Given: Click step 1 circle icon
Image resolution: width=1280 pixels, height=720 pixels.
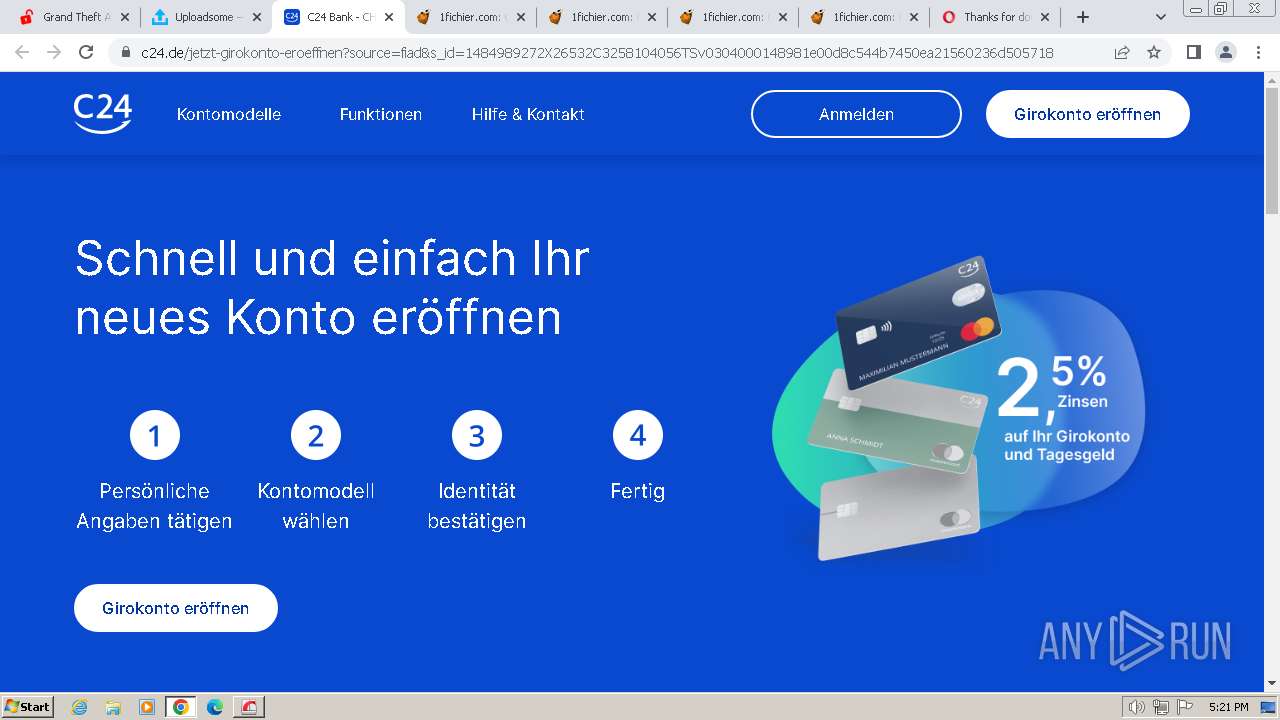Looking at the screenshot, I should pos(155,436).
